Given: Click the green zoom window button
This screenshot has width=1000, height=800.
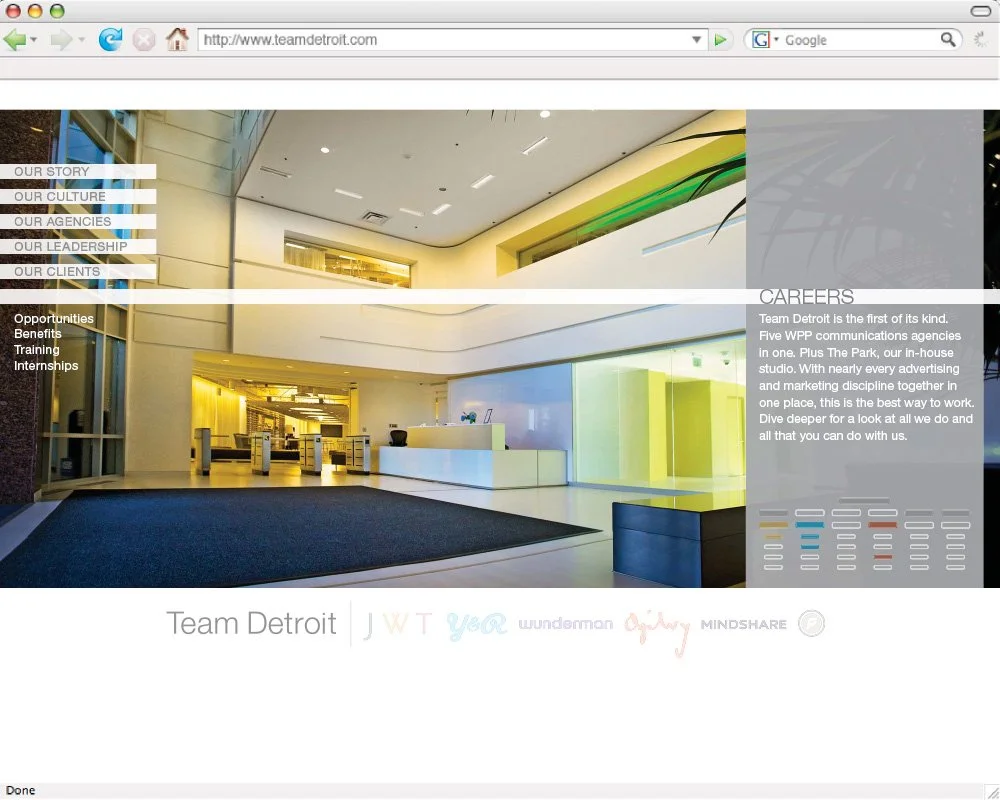Looking at the screenshot, I should coord(57,11).
